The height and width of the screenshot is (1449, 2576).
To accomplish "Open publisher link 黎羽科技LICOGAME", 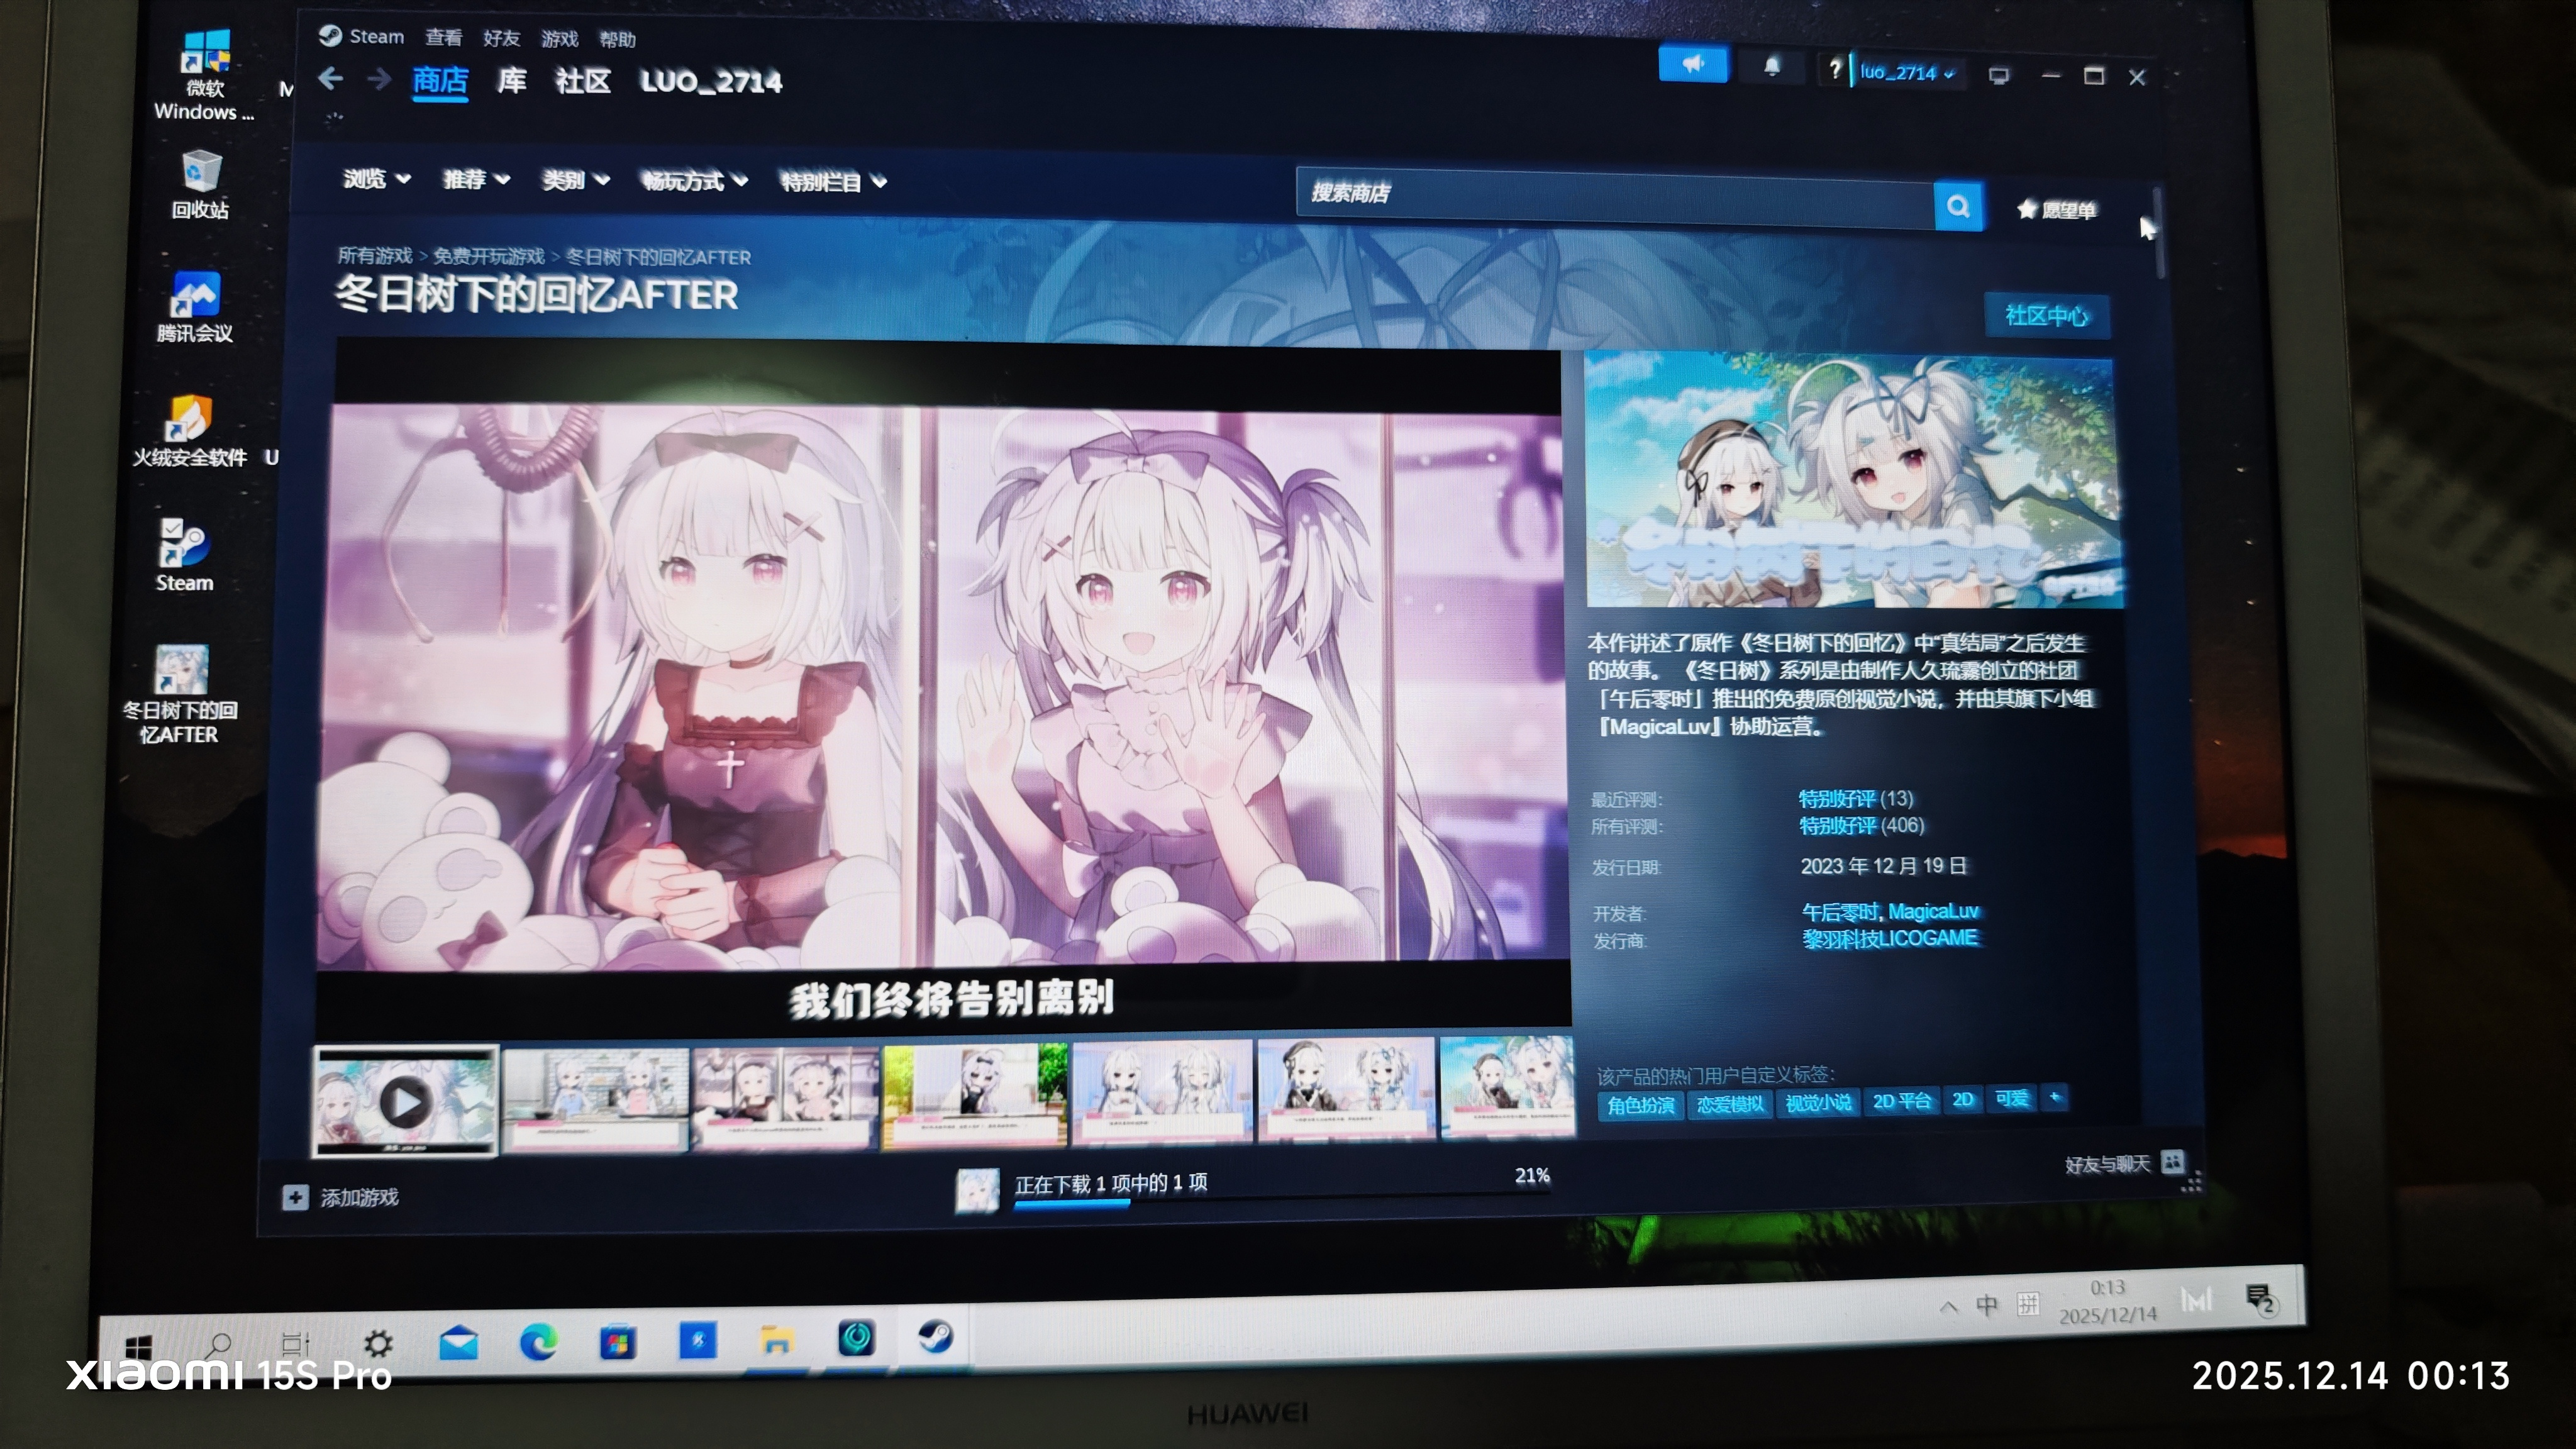I will 1890,938.
